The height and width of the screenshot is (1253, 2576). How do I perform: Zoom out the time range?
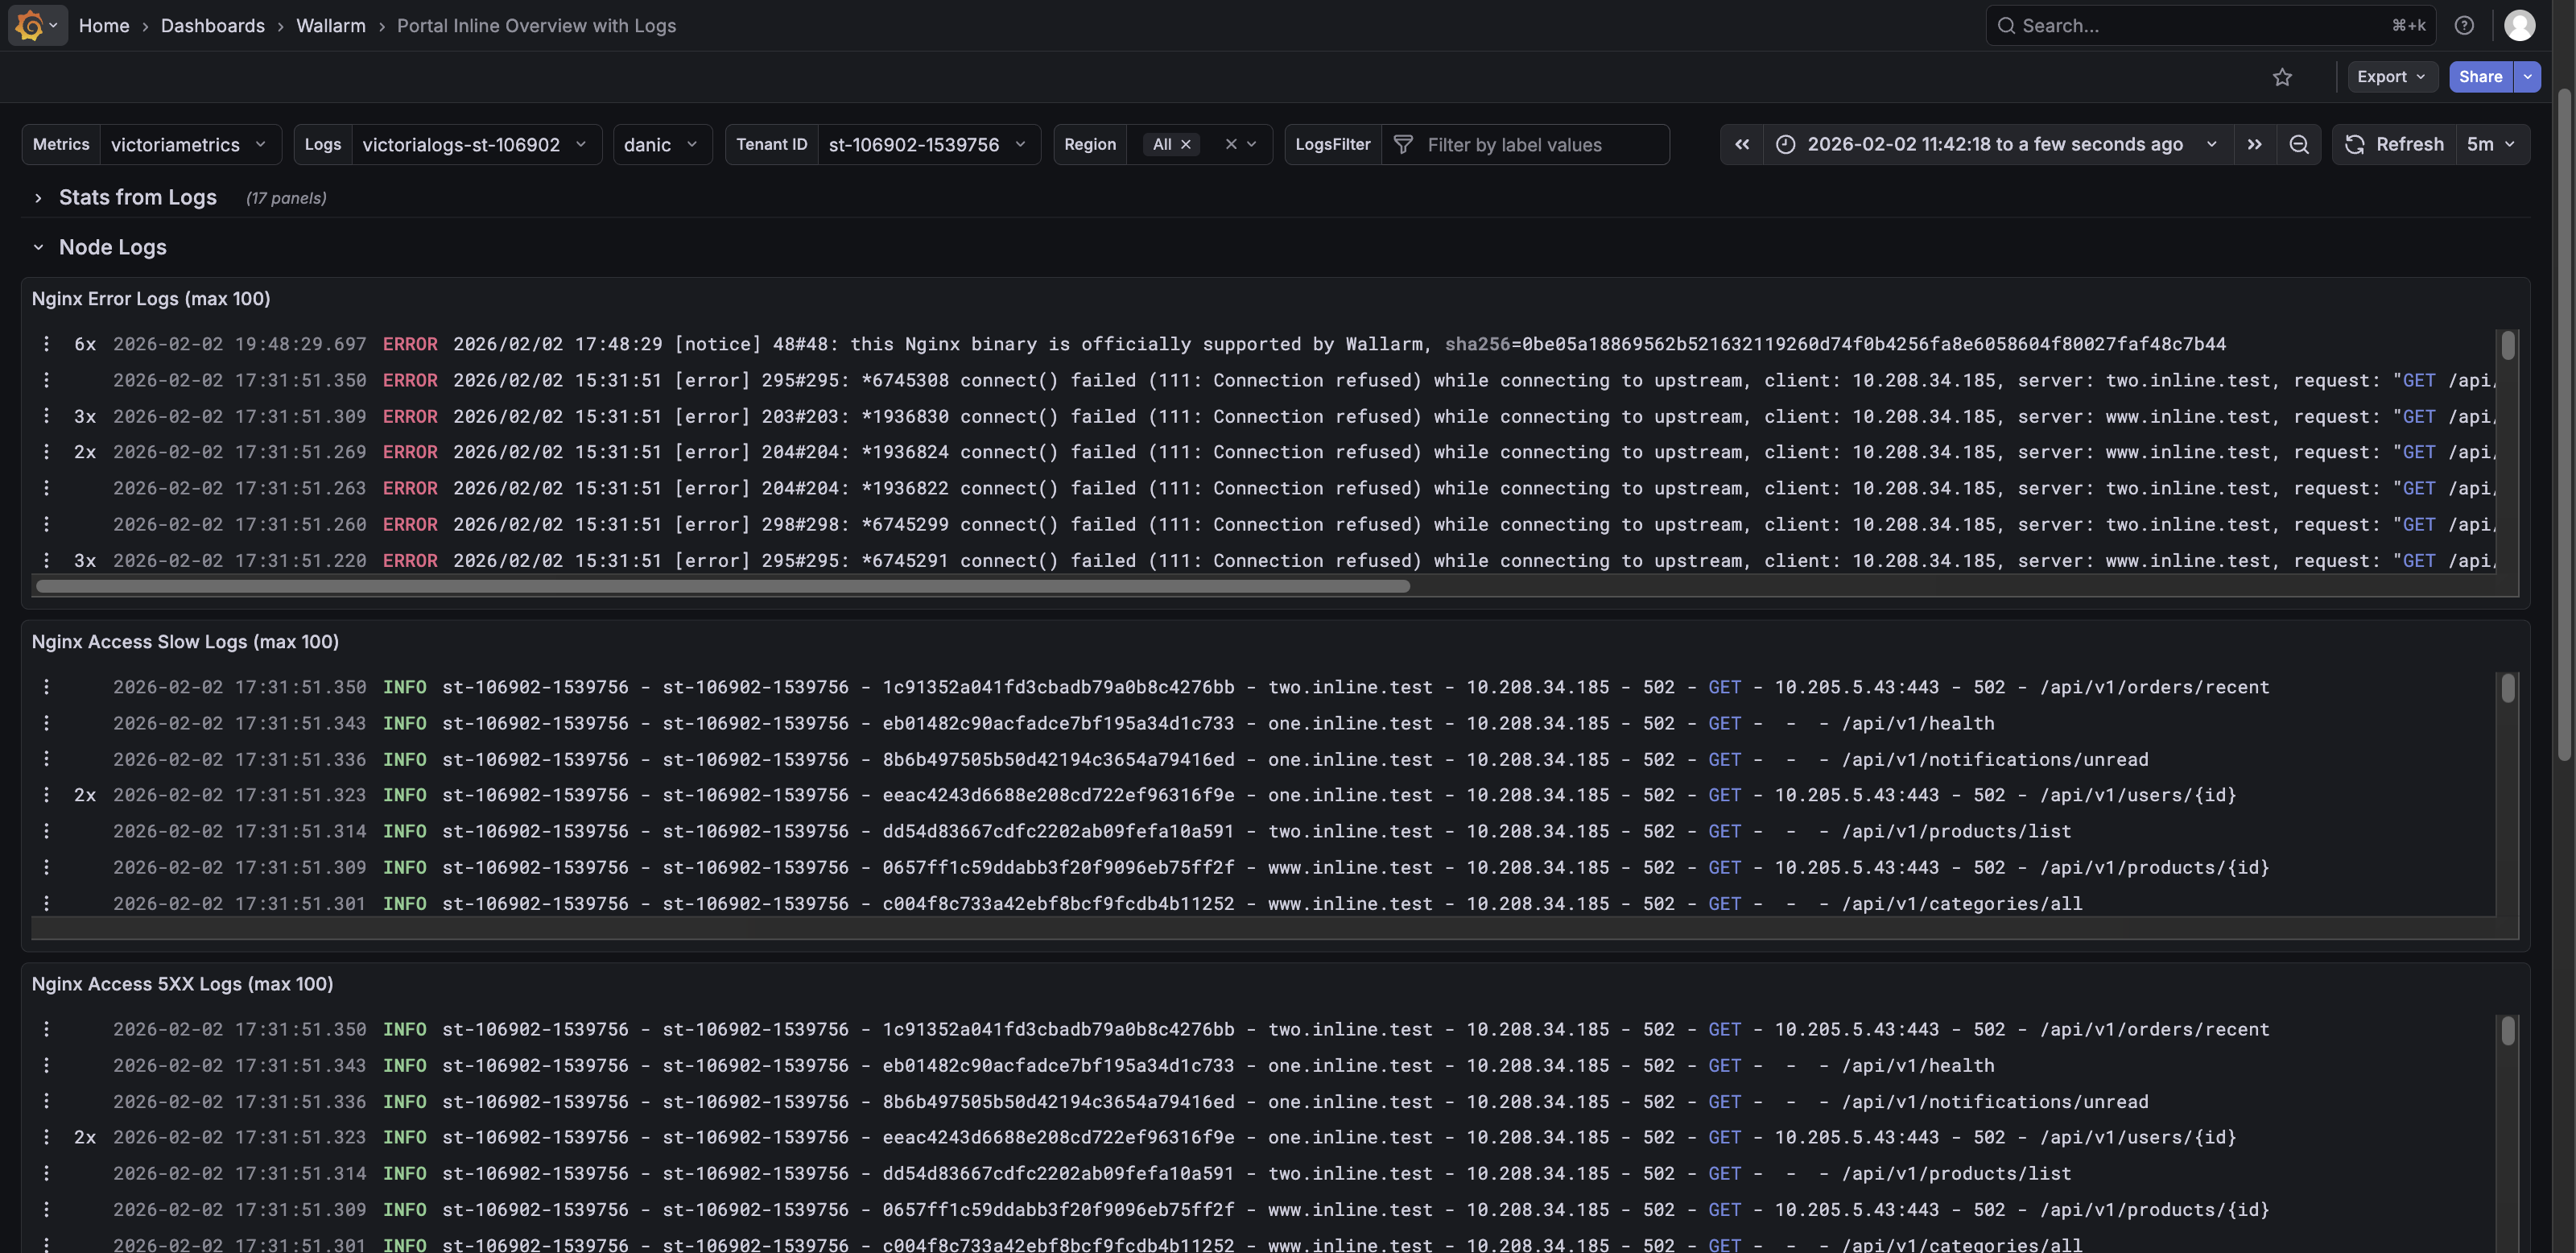[2298, 144]
